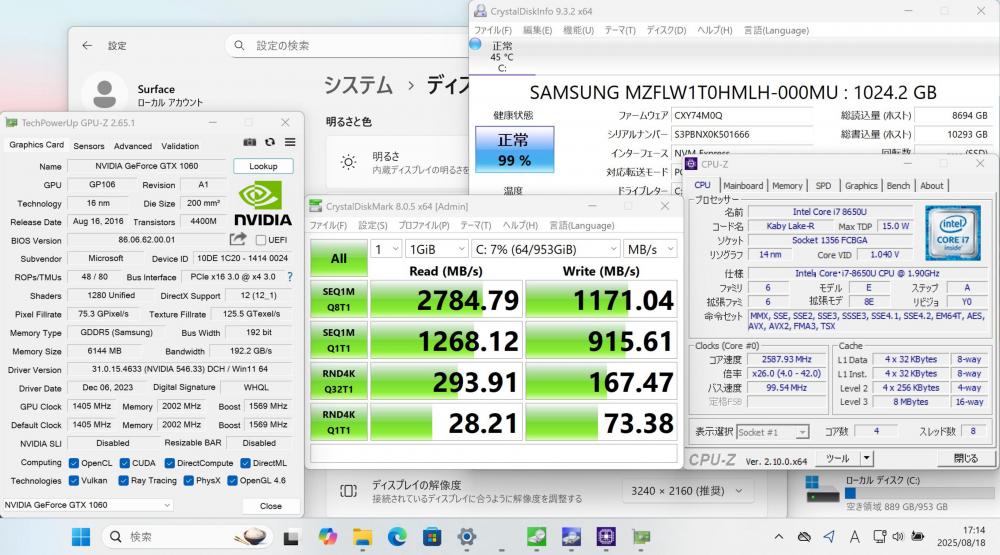Open File Explorer from the taskbar
1000x555 pixels.
pyautogui.click(x=362, y=537)
